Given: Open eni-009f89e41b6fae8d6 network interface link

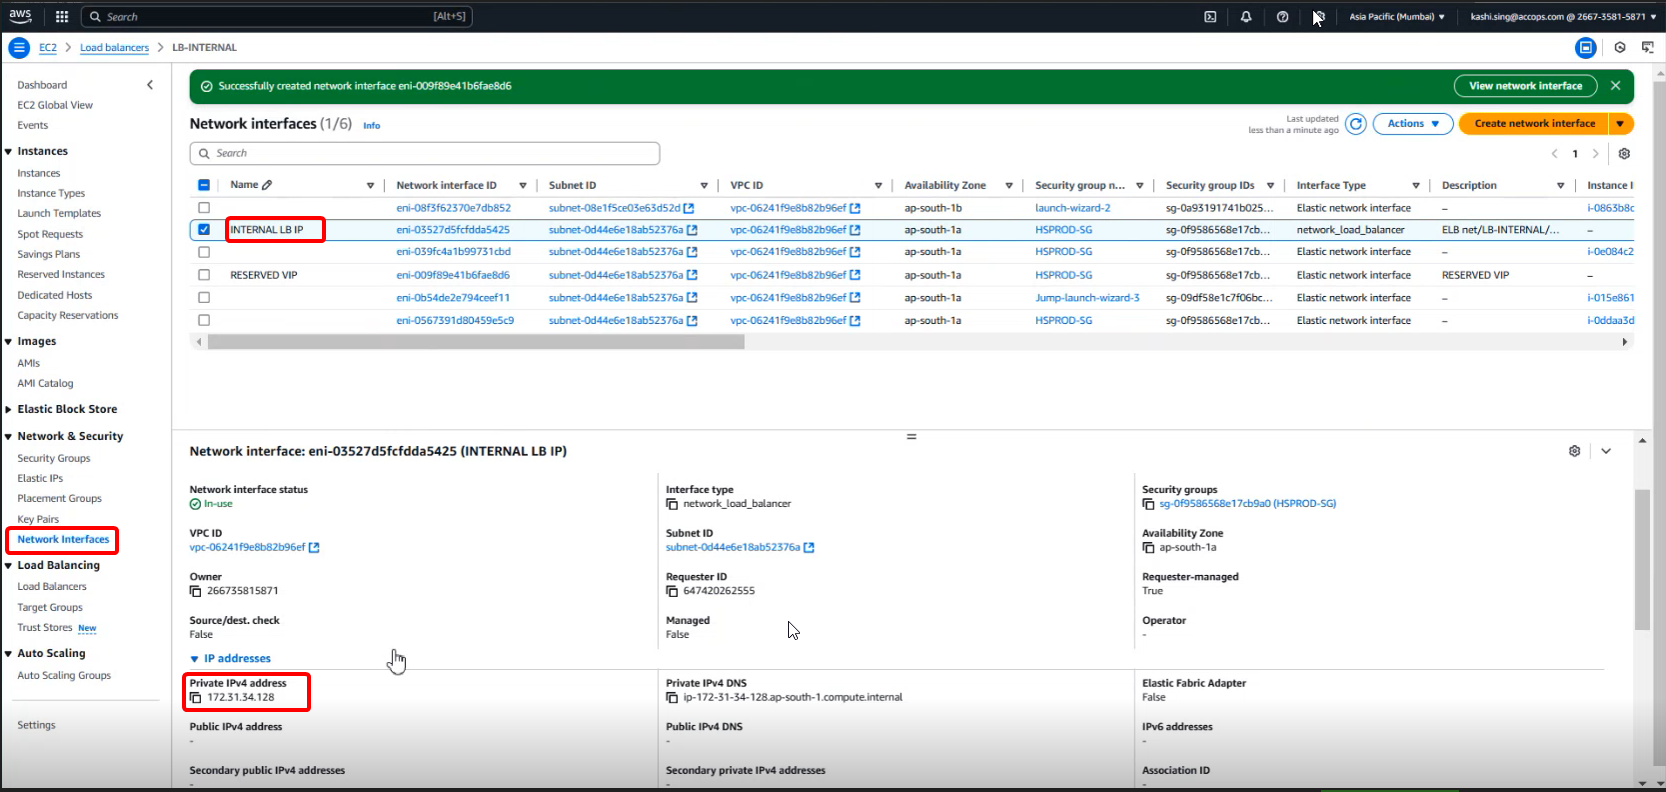Looking at the screenshot, I should pyautogui.click(x=453, y=275).
